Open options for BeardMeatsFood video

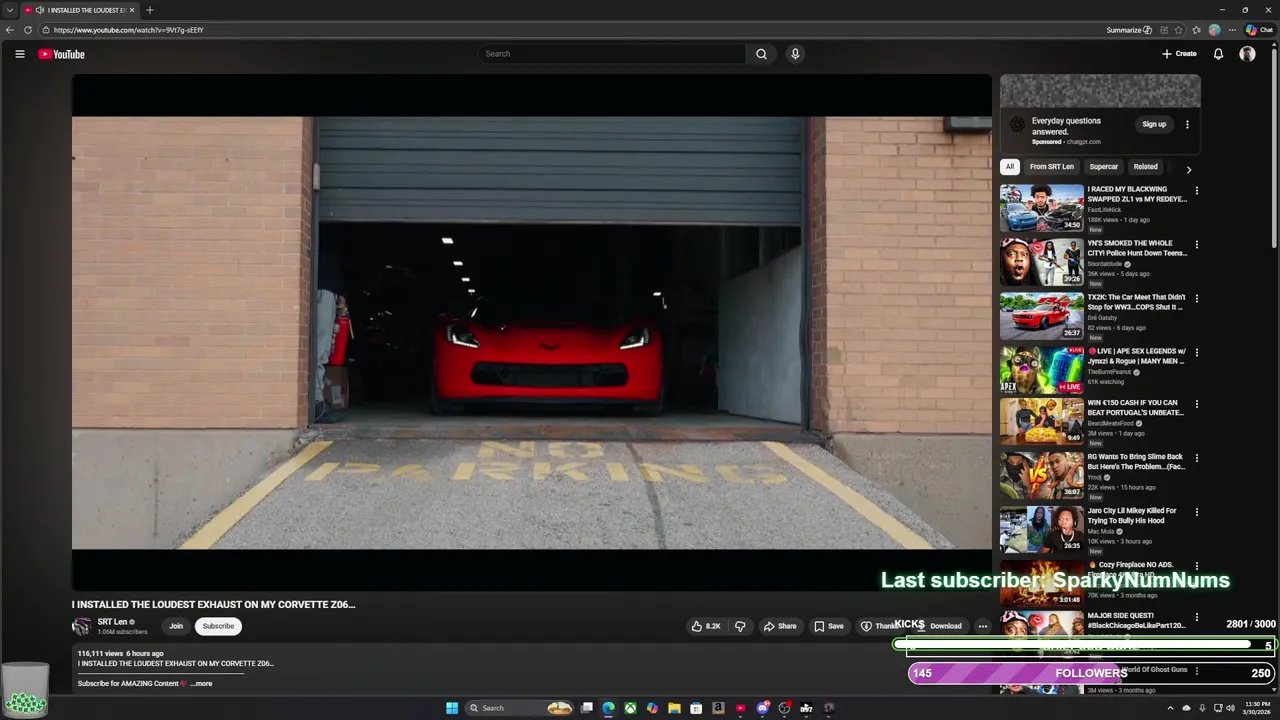[x=1196, y=404]
